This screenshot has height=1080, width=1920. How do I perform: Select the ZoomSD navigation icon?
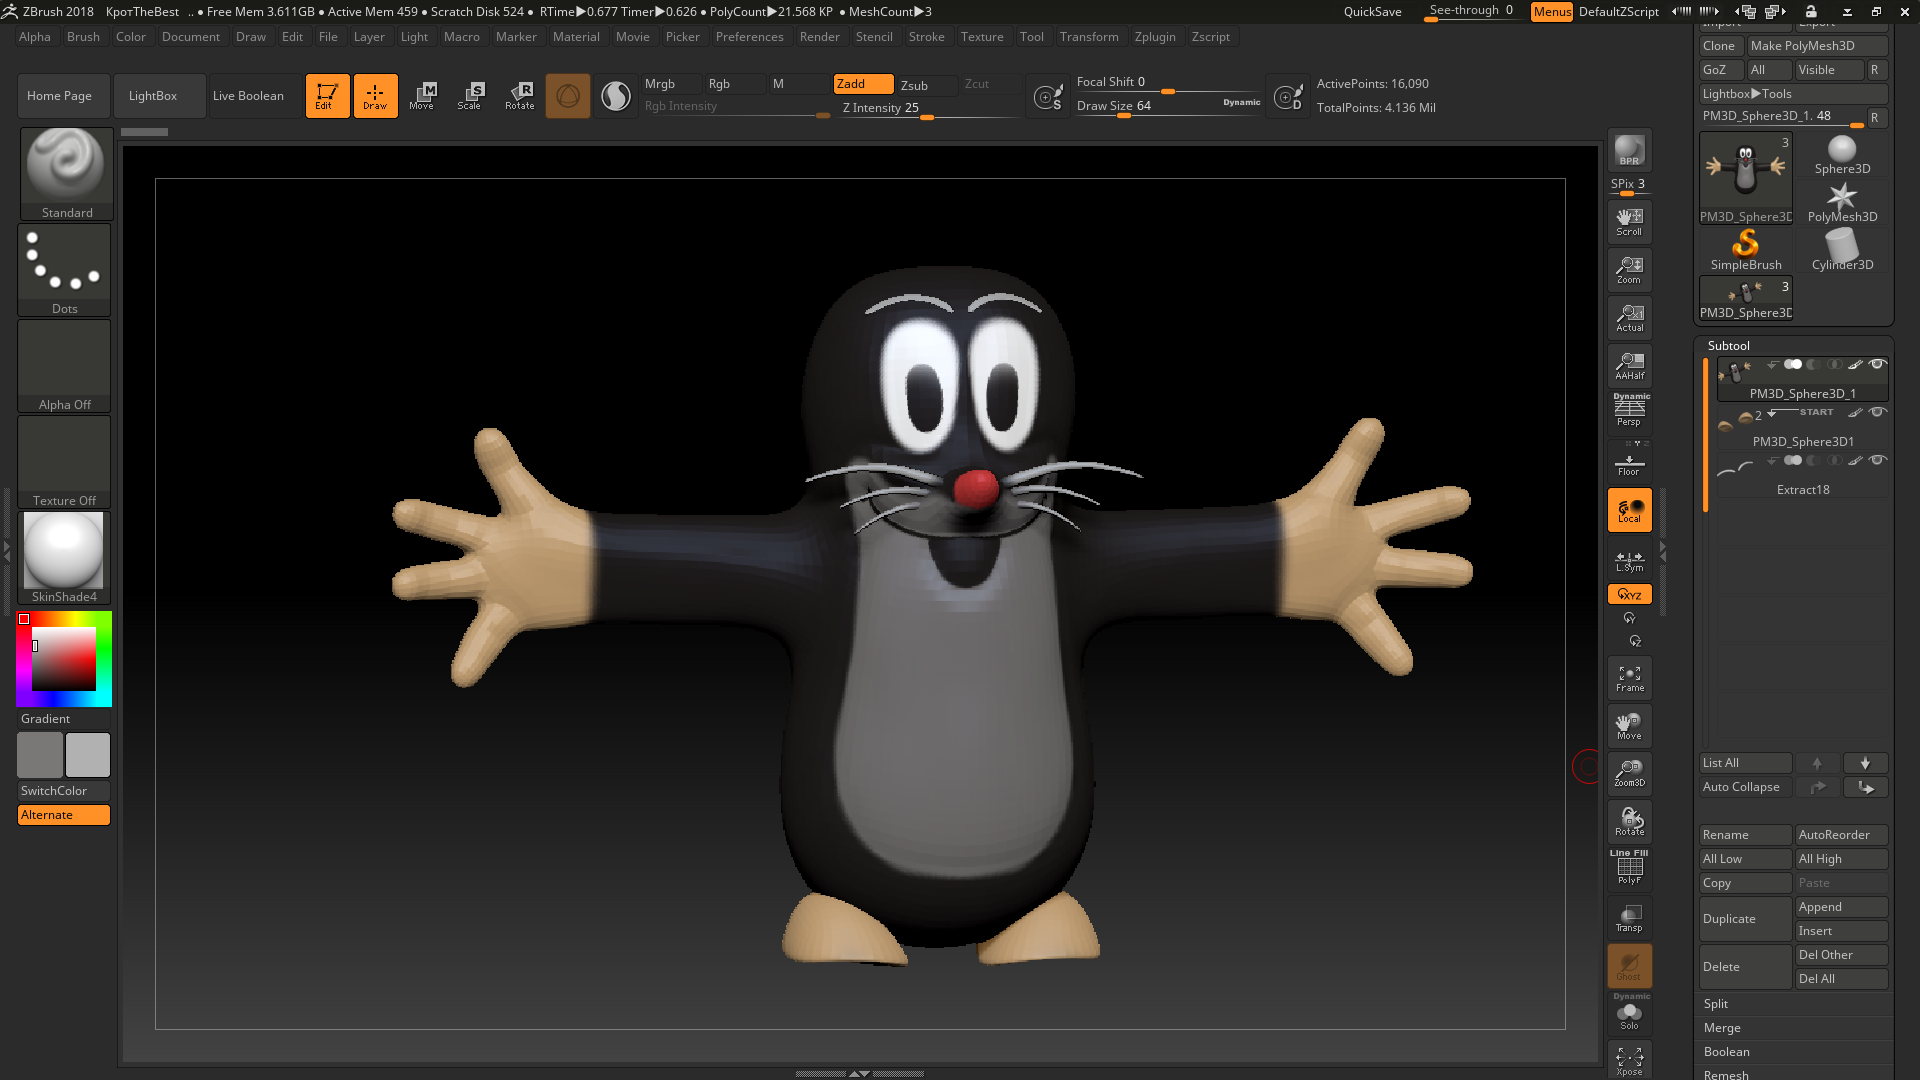[1629, 773]
